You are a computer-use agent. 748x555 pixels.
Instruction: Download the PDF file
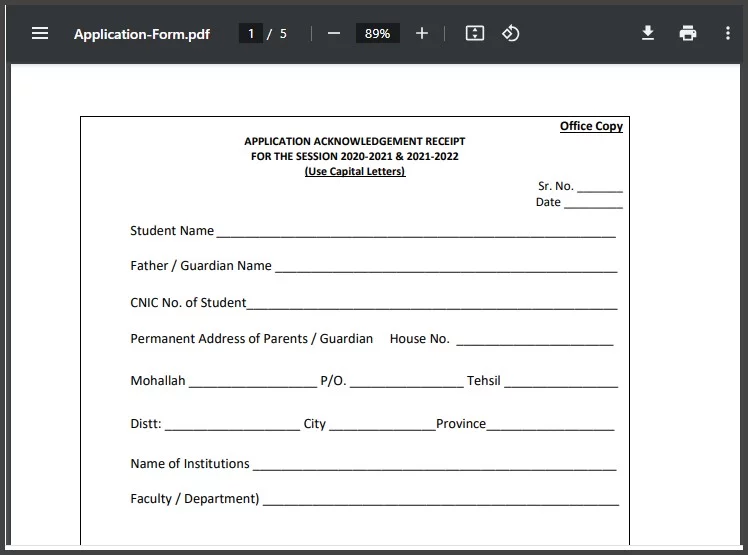pos(648,33)
